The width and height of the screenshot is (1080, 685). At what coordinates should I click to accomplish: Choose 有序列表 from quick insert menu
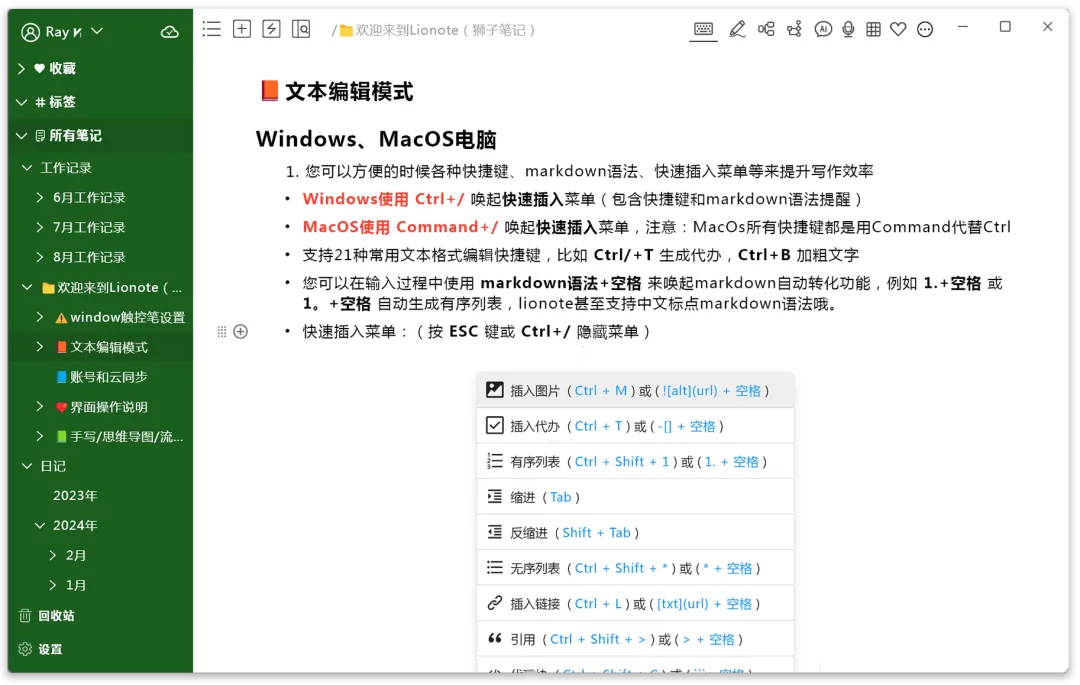coord(635,461)
